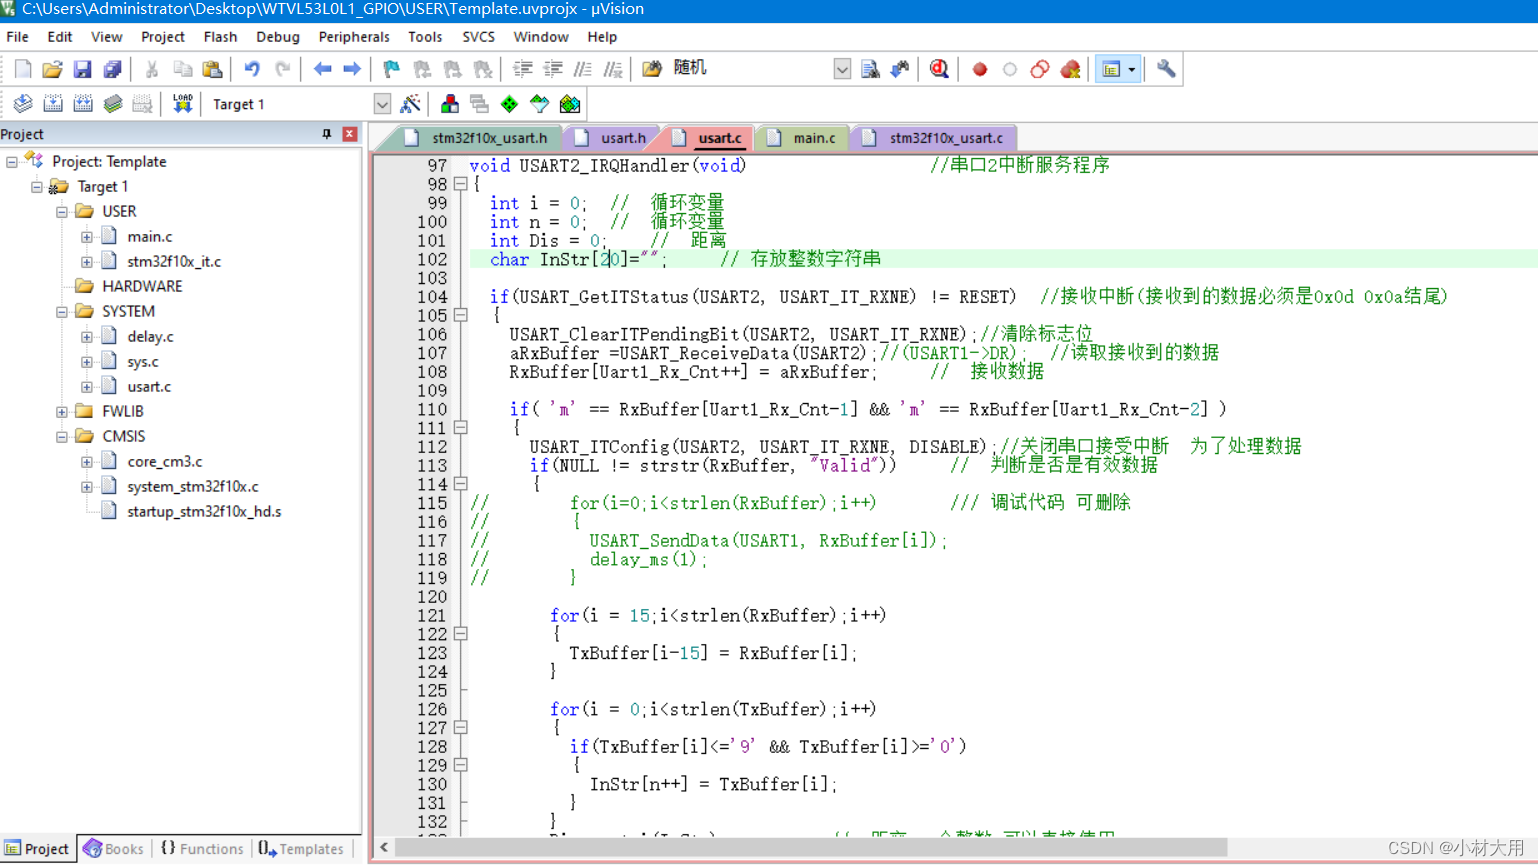The image size is (1538, 866).
Task: Show the Functions panel tab
Action: pyautogui.click(x=201, y=849)
